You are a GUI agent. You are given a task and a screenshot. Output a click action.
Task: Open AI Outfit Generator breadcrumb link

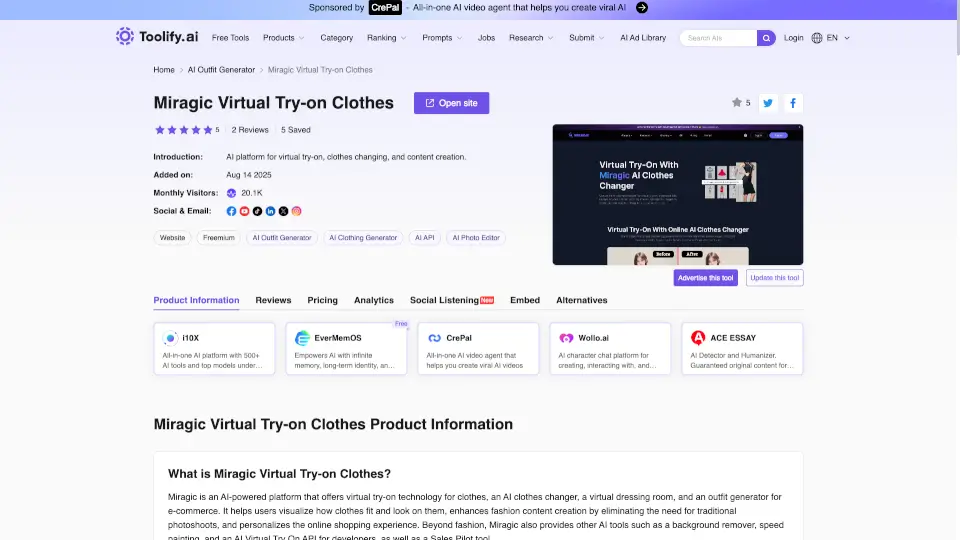point(221,70)
